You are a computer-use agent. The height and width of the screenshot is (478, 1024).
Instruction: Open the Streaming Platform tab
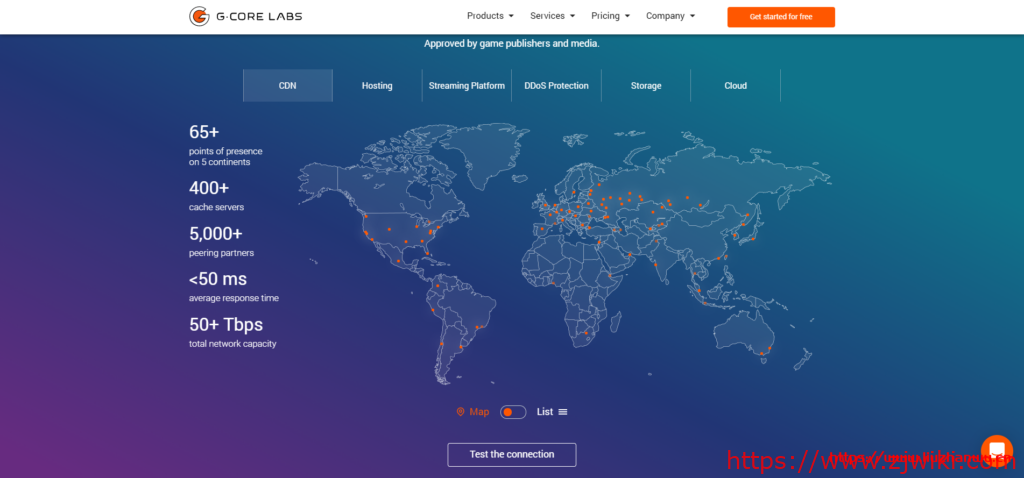pyautogui.click(x=467, y=86)
